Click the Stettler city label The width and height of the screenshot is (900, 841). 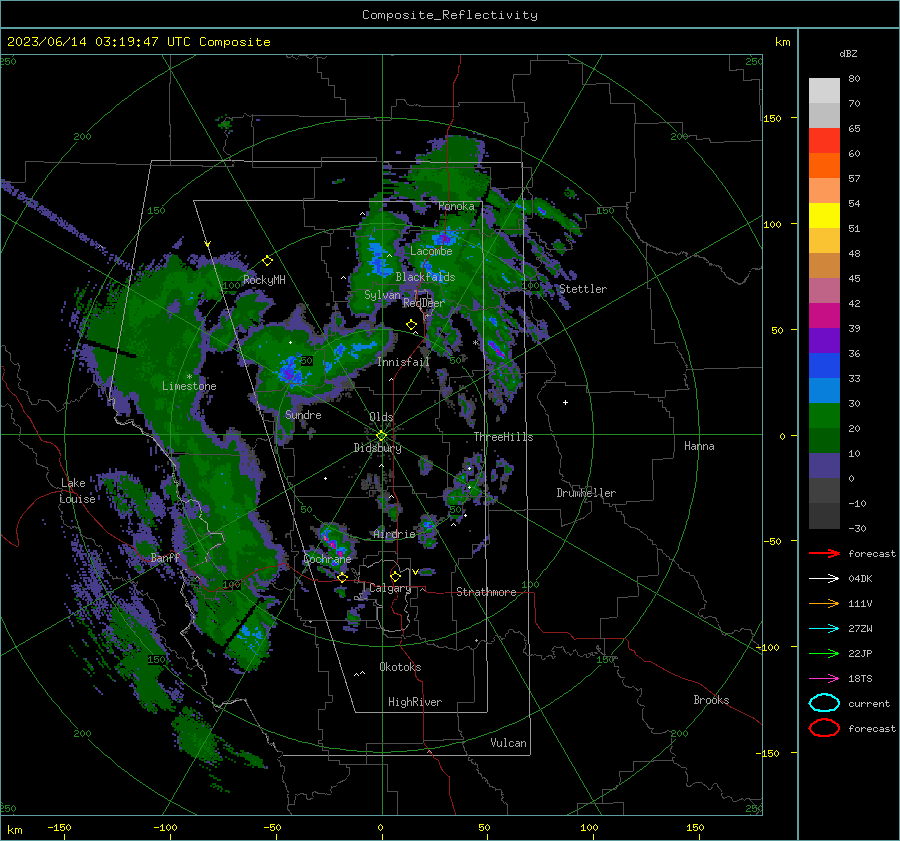tap(583, 289)
